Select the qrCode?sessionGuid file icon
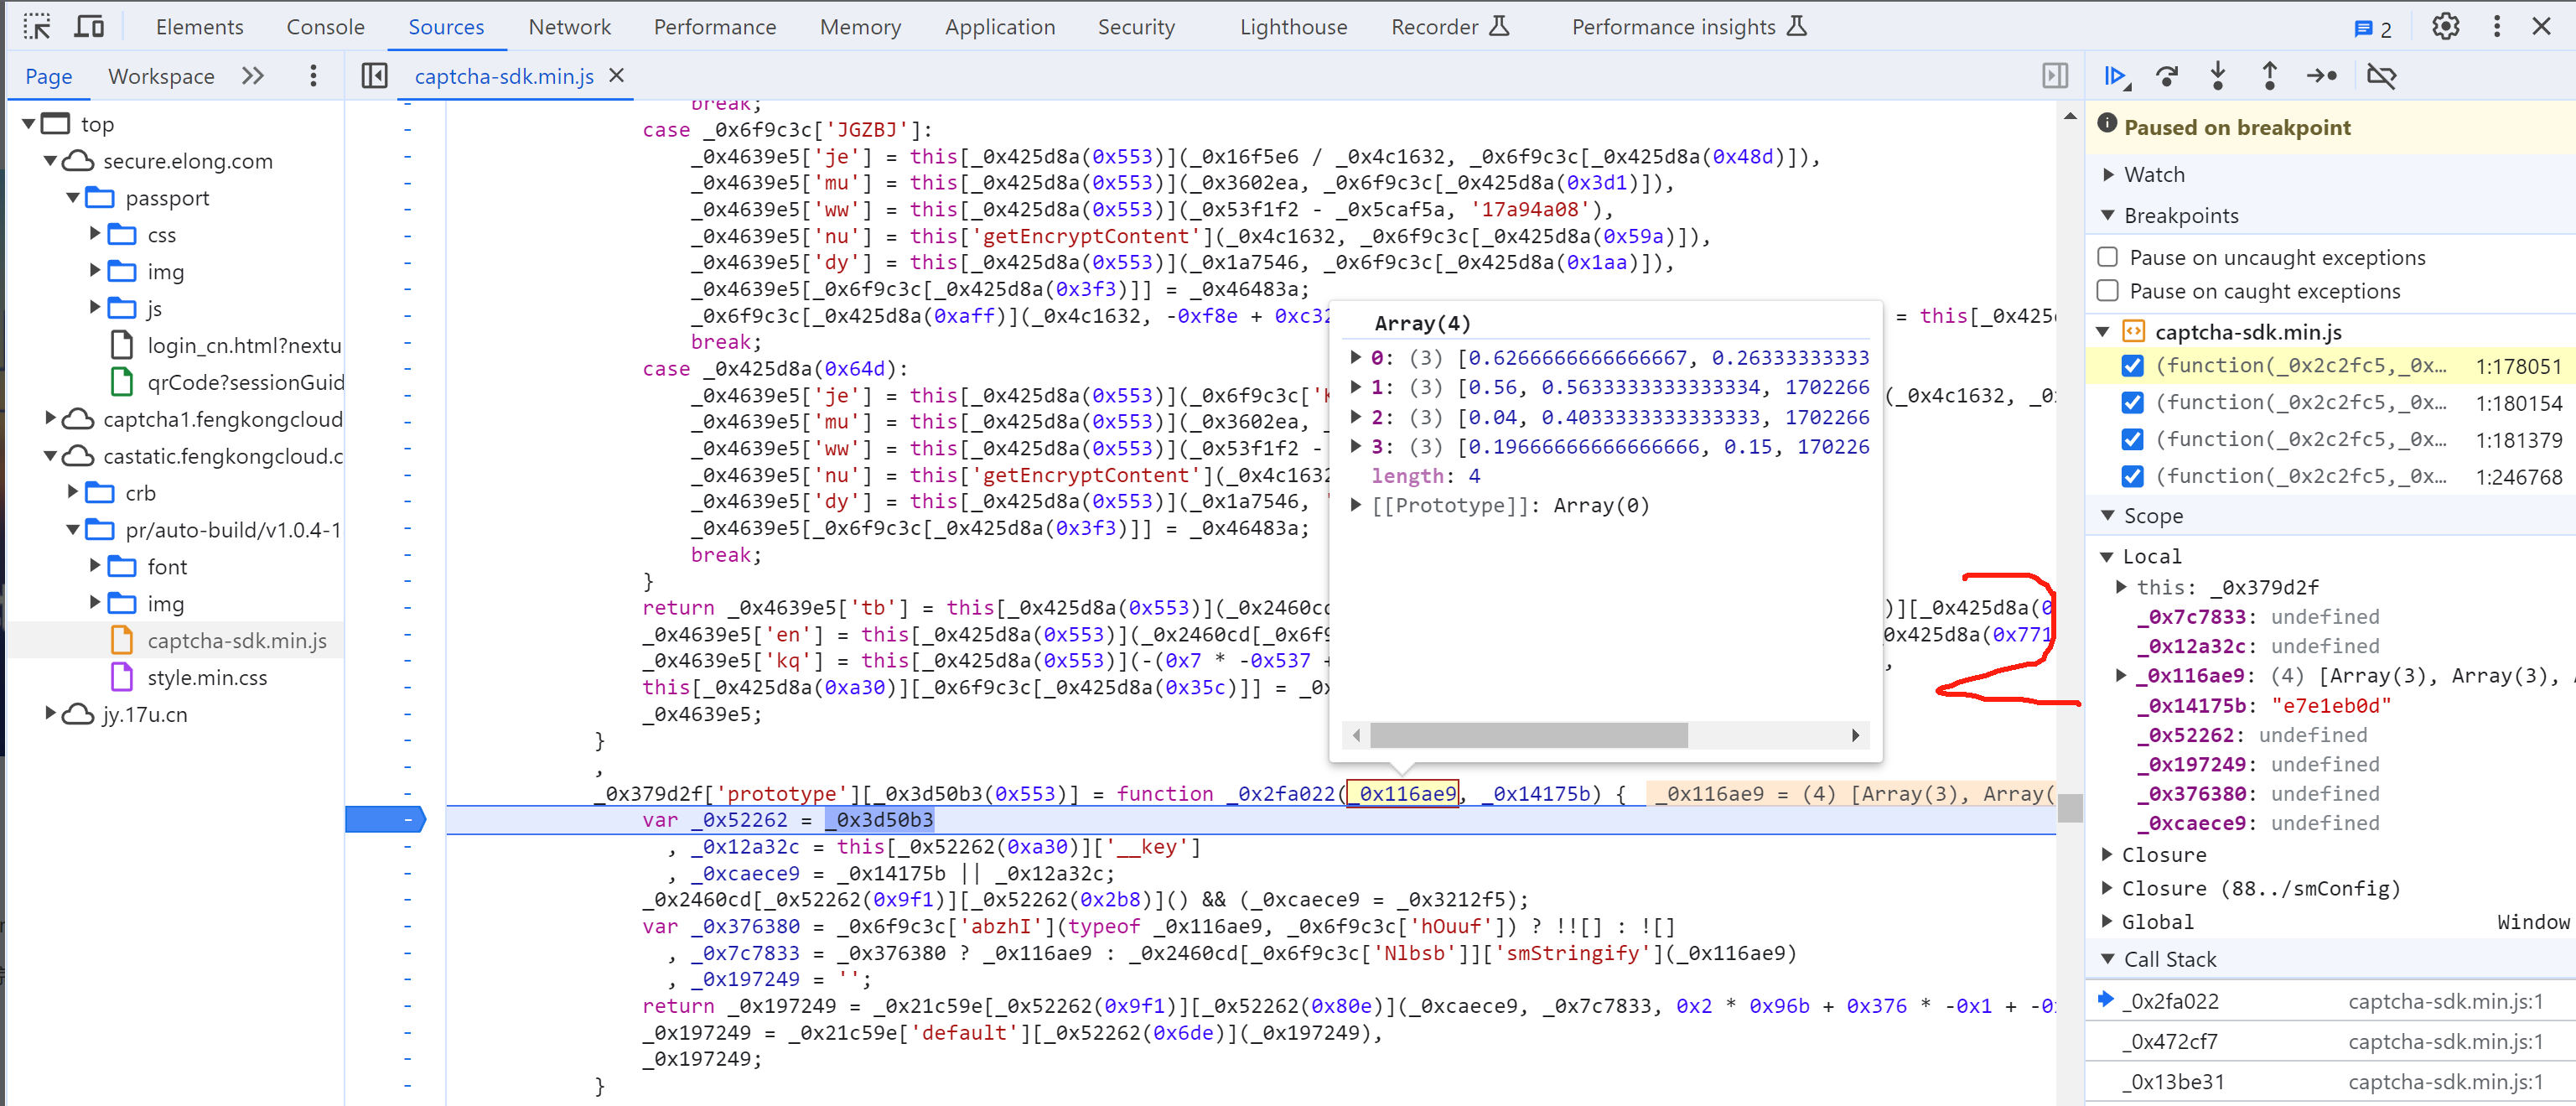This screenshot has width=2576, height=1106. (x=122, y=382)
